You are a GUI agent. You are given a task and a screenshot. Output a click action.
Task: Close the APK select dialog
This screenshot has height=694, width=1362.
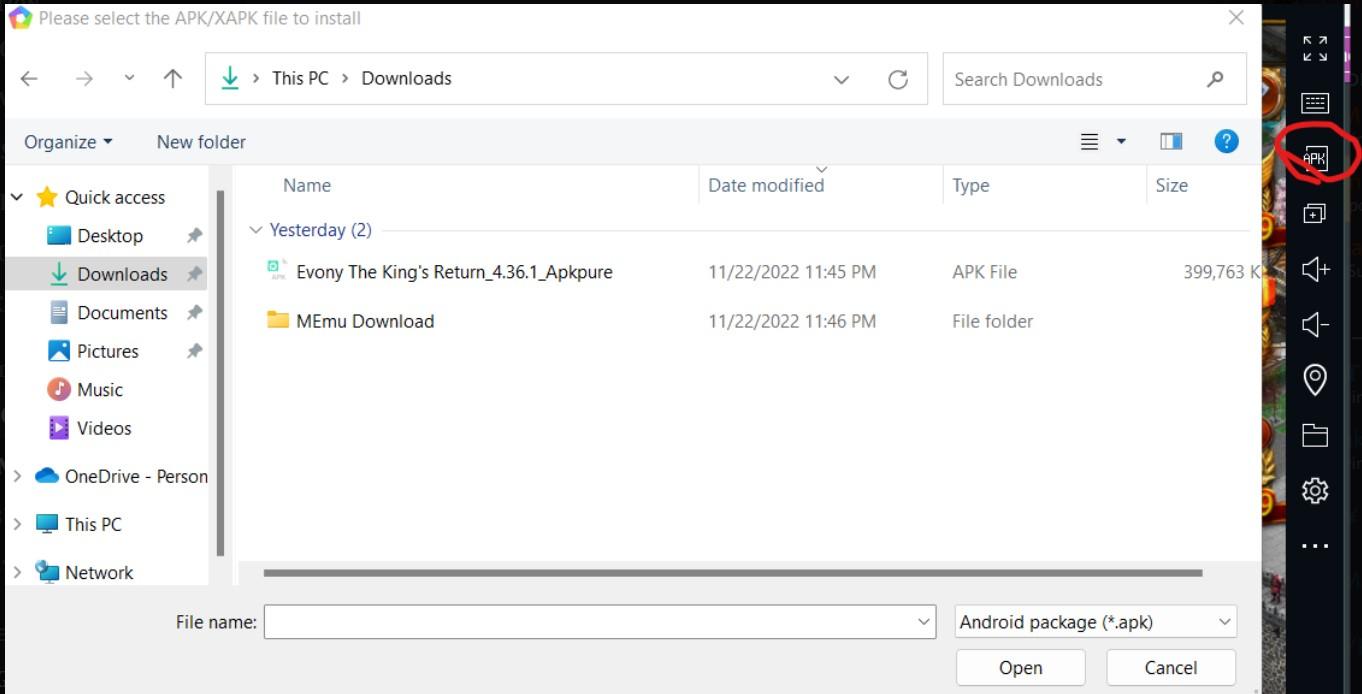click(x=1236, y=18)
